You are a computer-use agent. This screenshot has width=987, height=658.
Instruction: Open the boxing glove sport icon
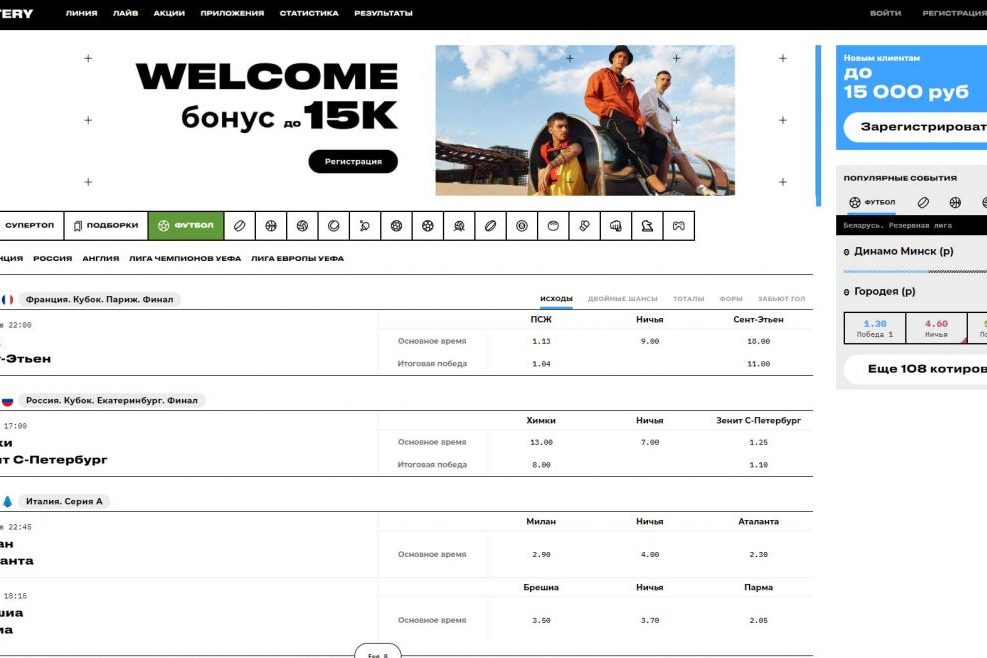pyautogui.click(x=583, y=225)
